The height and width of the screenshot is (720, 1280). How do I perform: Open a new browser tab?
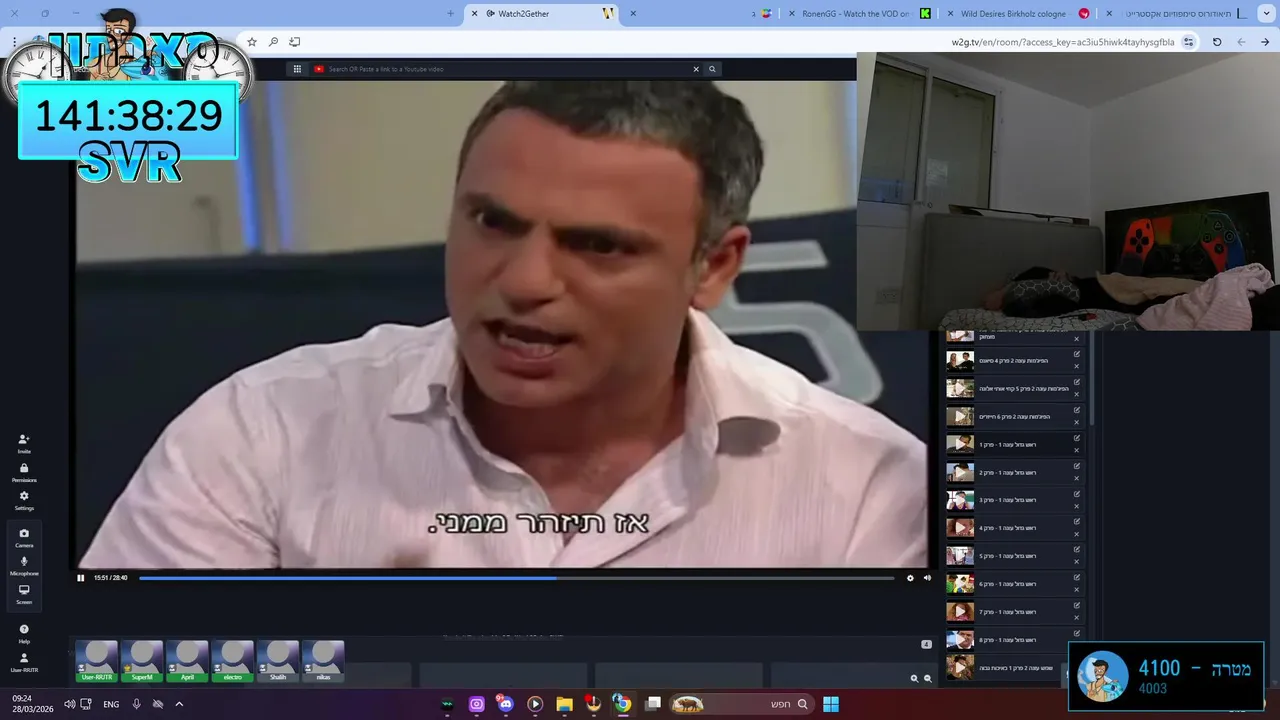(450, 14)
